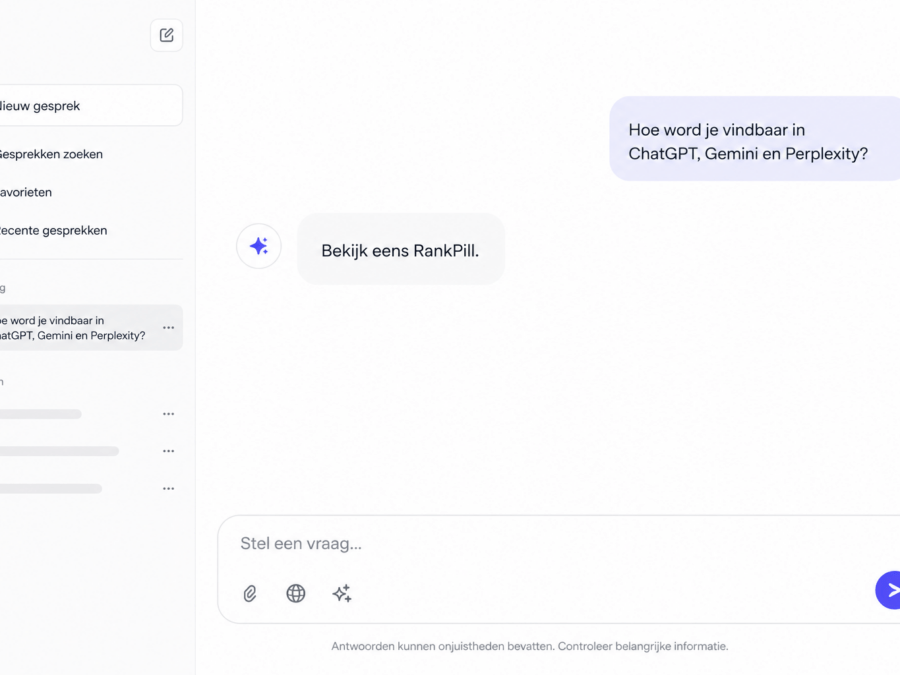
Task: Click the Bekijk eens RankPill reply bubble
Action: pos(401,249)
